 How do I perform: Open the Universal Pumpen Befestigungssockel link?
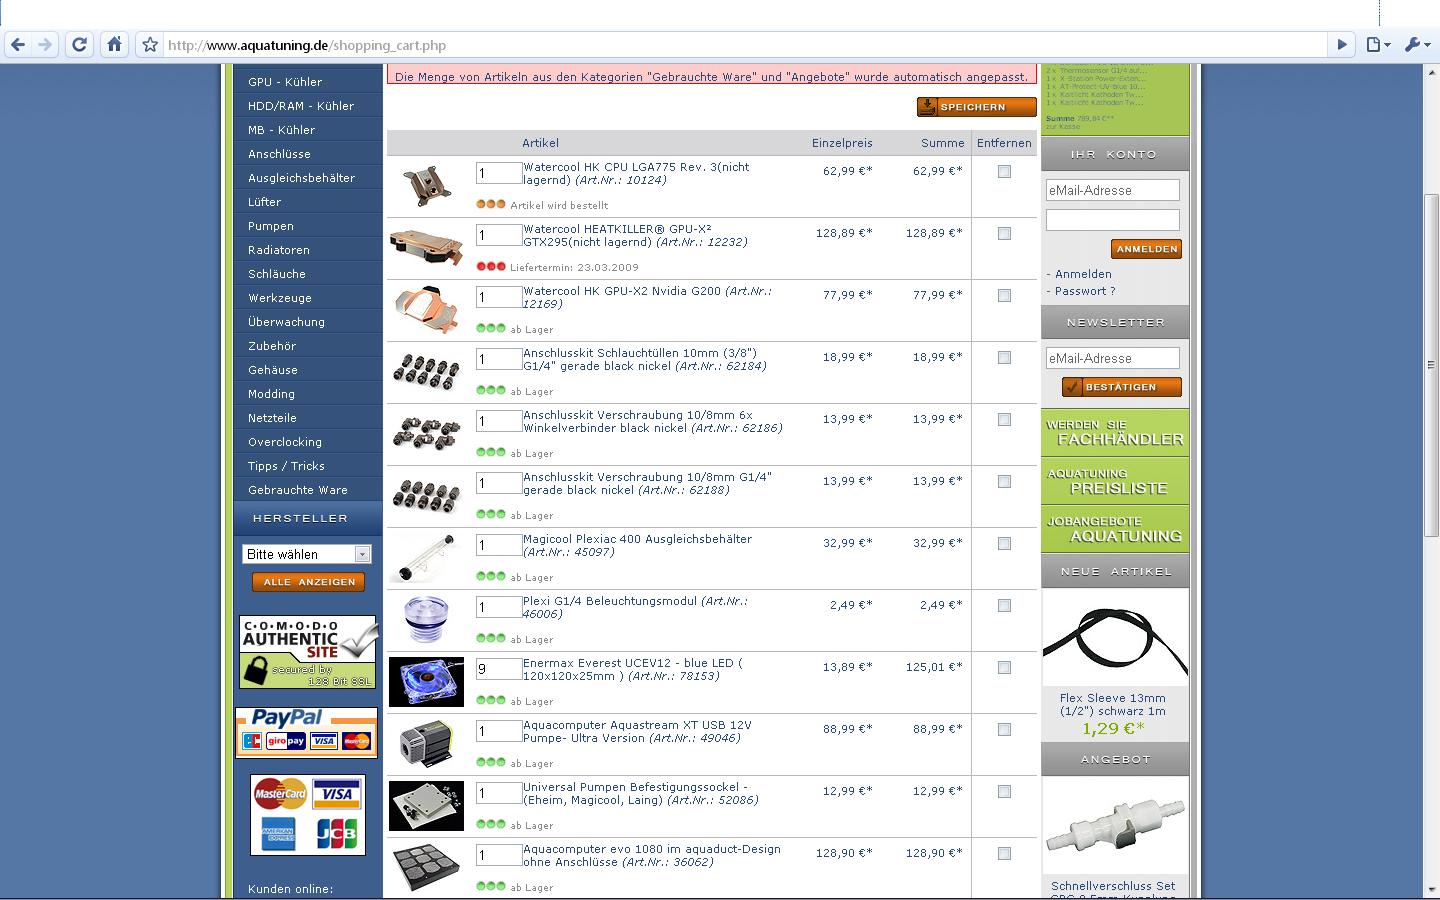pos(640,794)
